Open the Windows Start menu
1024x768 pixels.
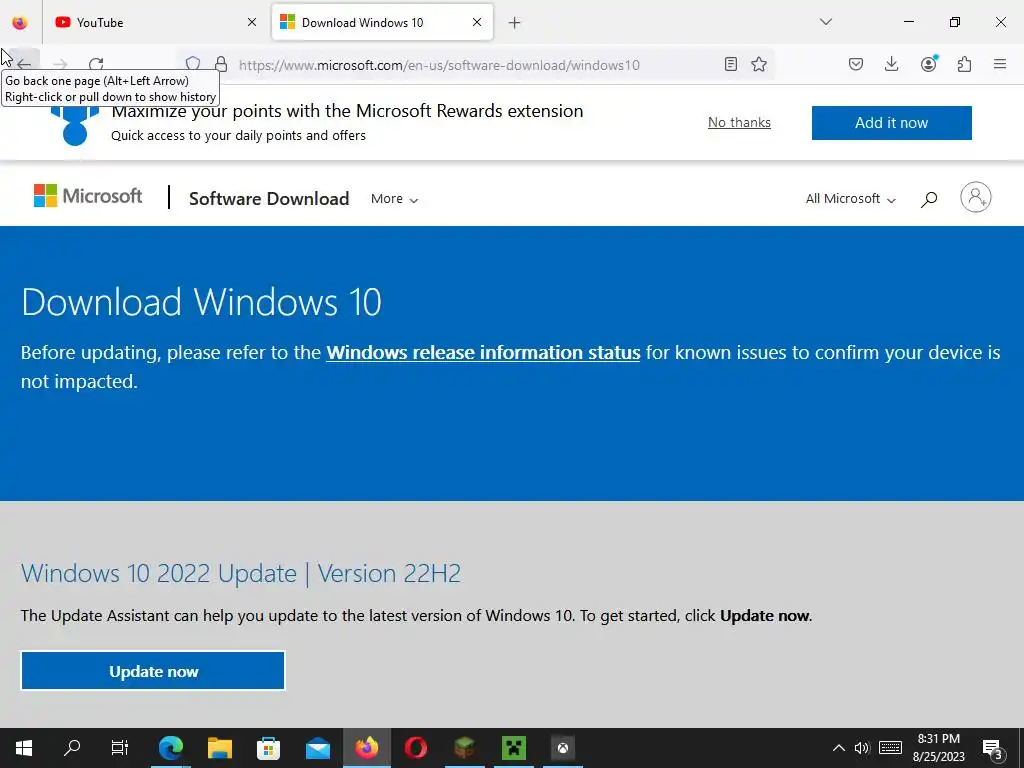(24, 748)
